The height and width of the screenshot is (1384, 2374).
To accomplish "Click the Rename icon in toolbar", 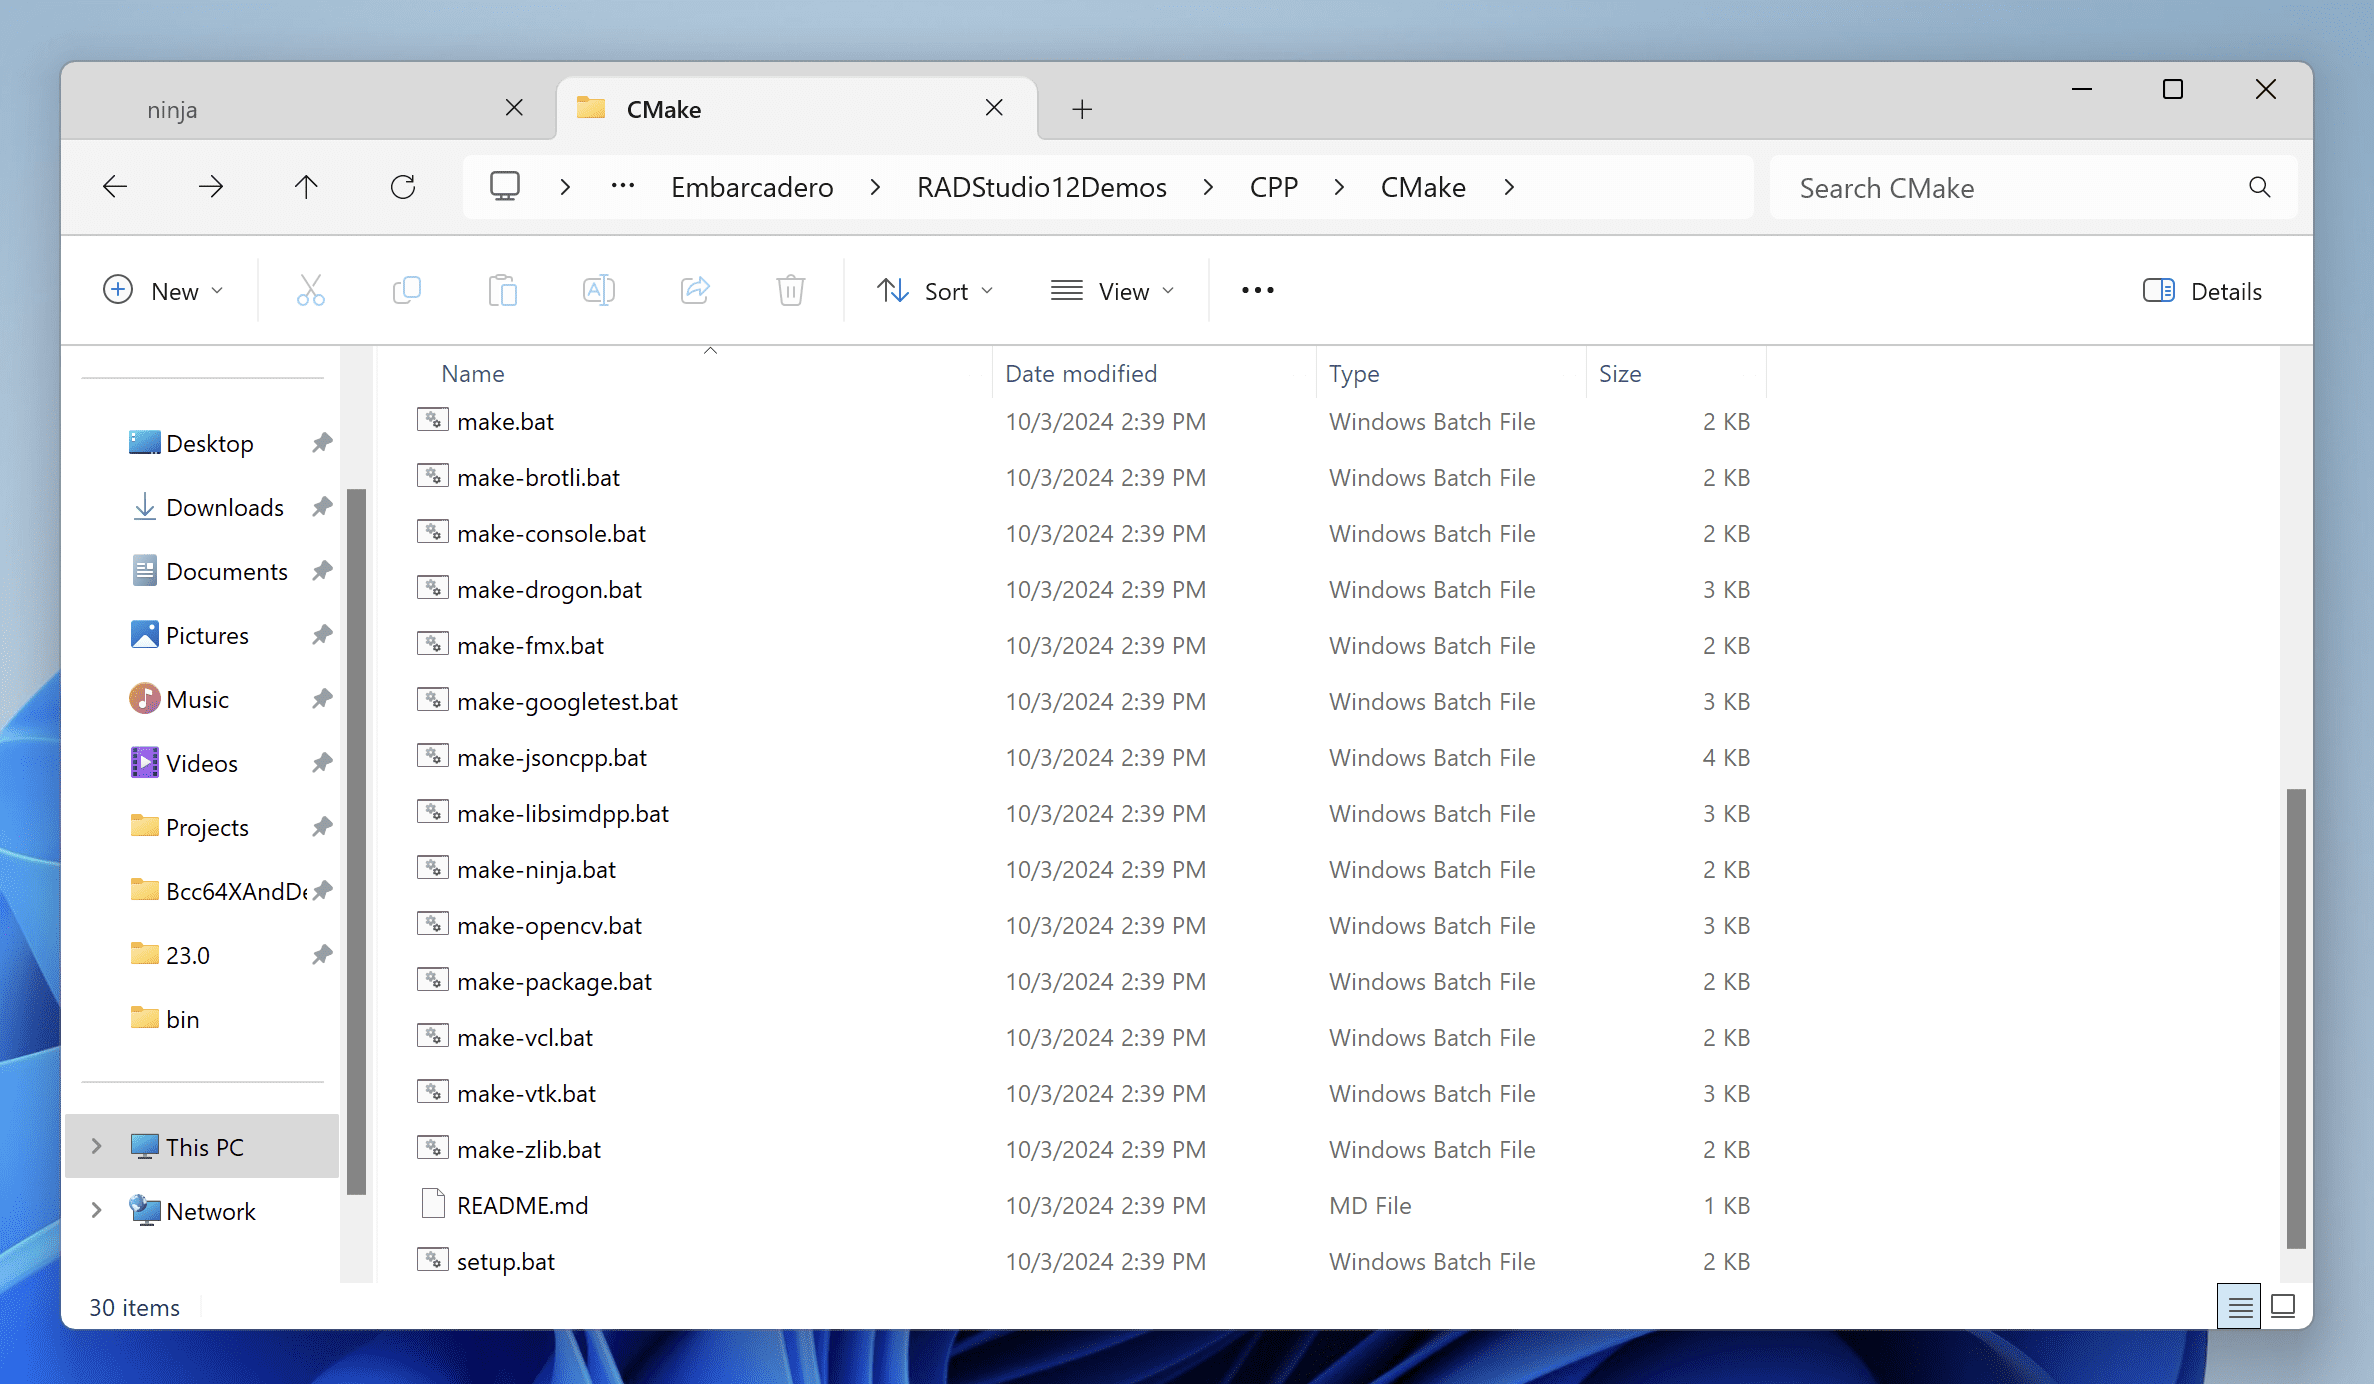I will pyautogui.click(x=598, y=291).
